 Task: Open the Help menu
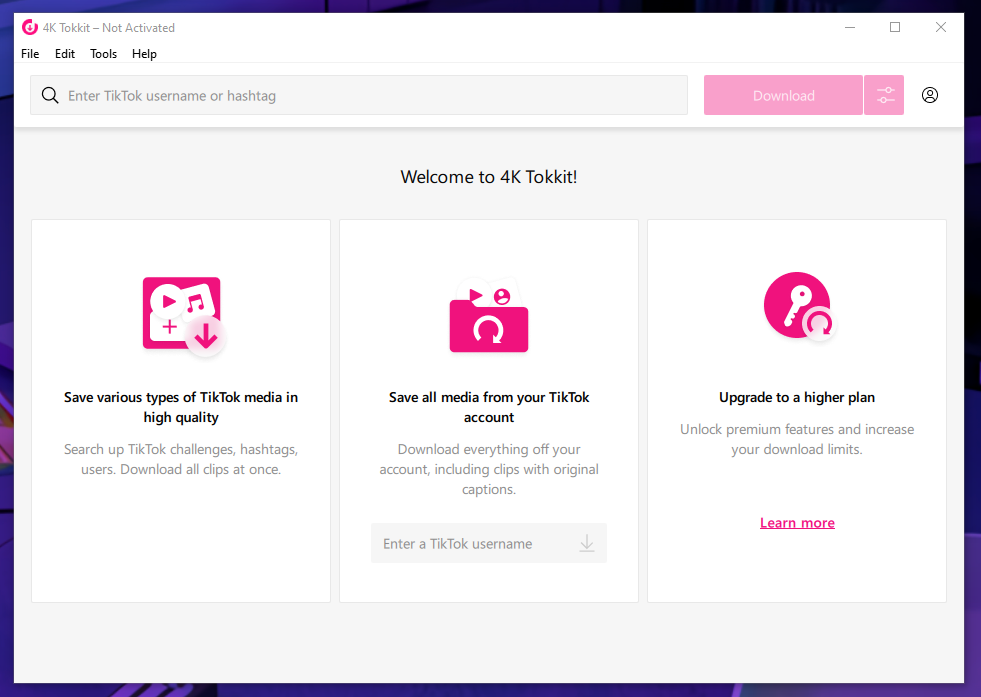(x=145, y=54)
